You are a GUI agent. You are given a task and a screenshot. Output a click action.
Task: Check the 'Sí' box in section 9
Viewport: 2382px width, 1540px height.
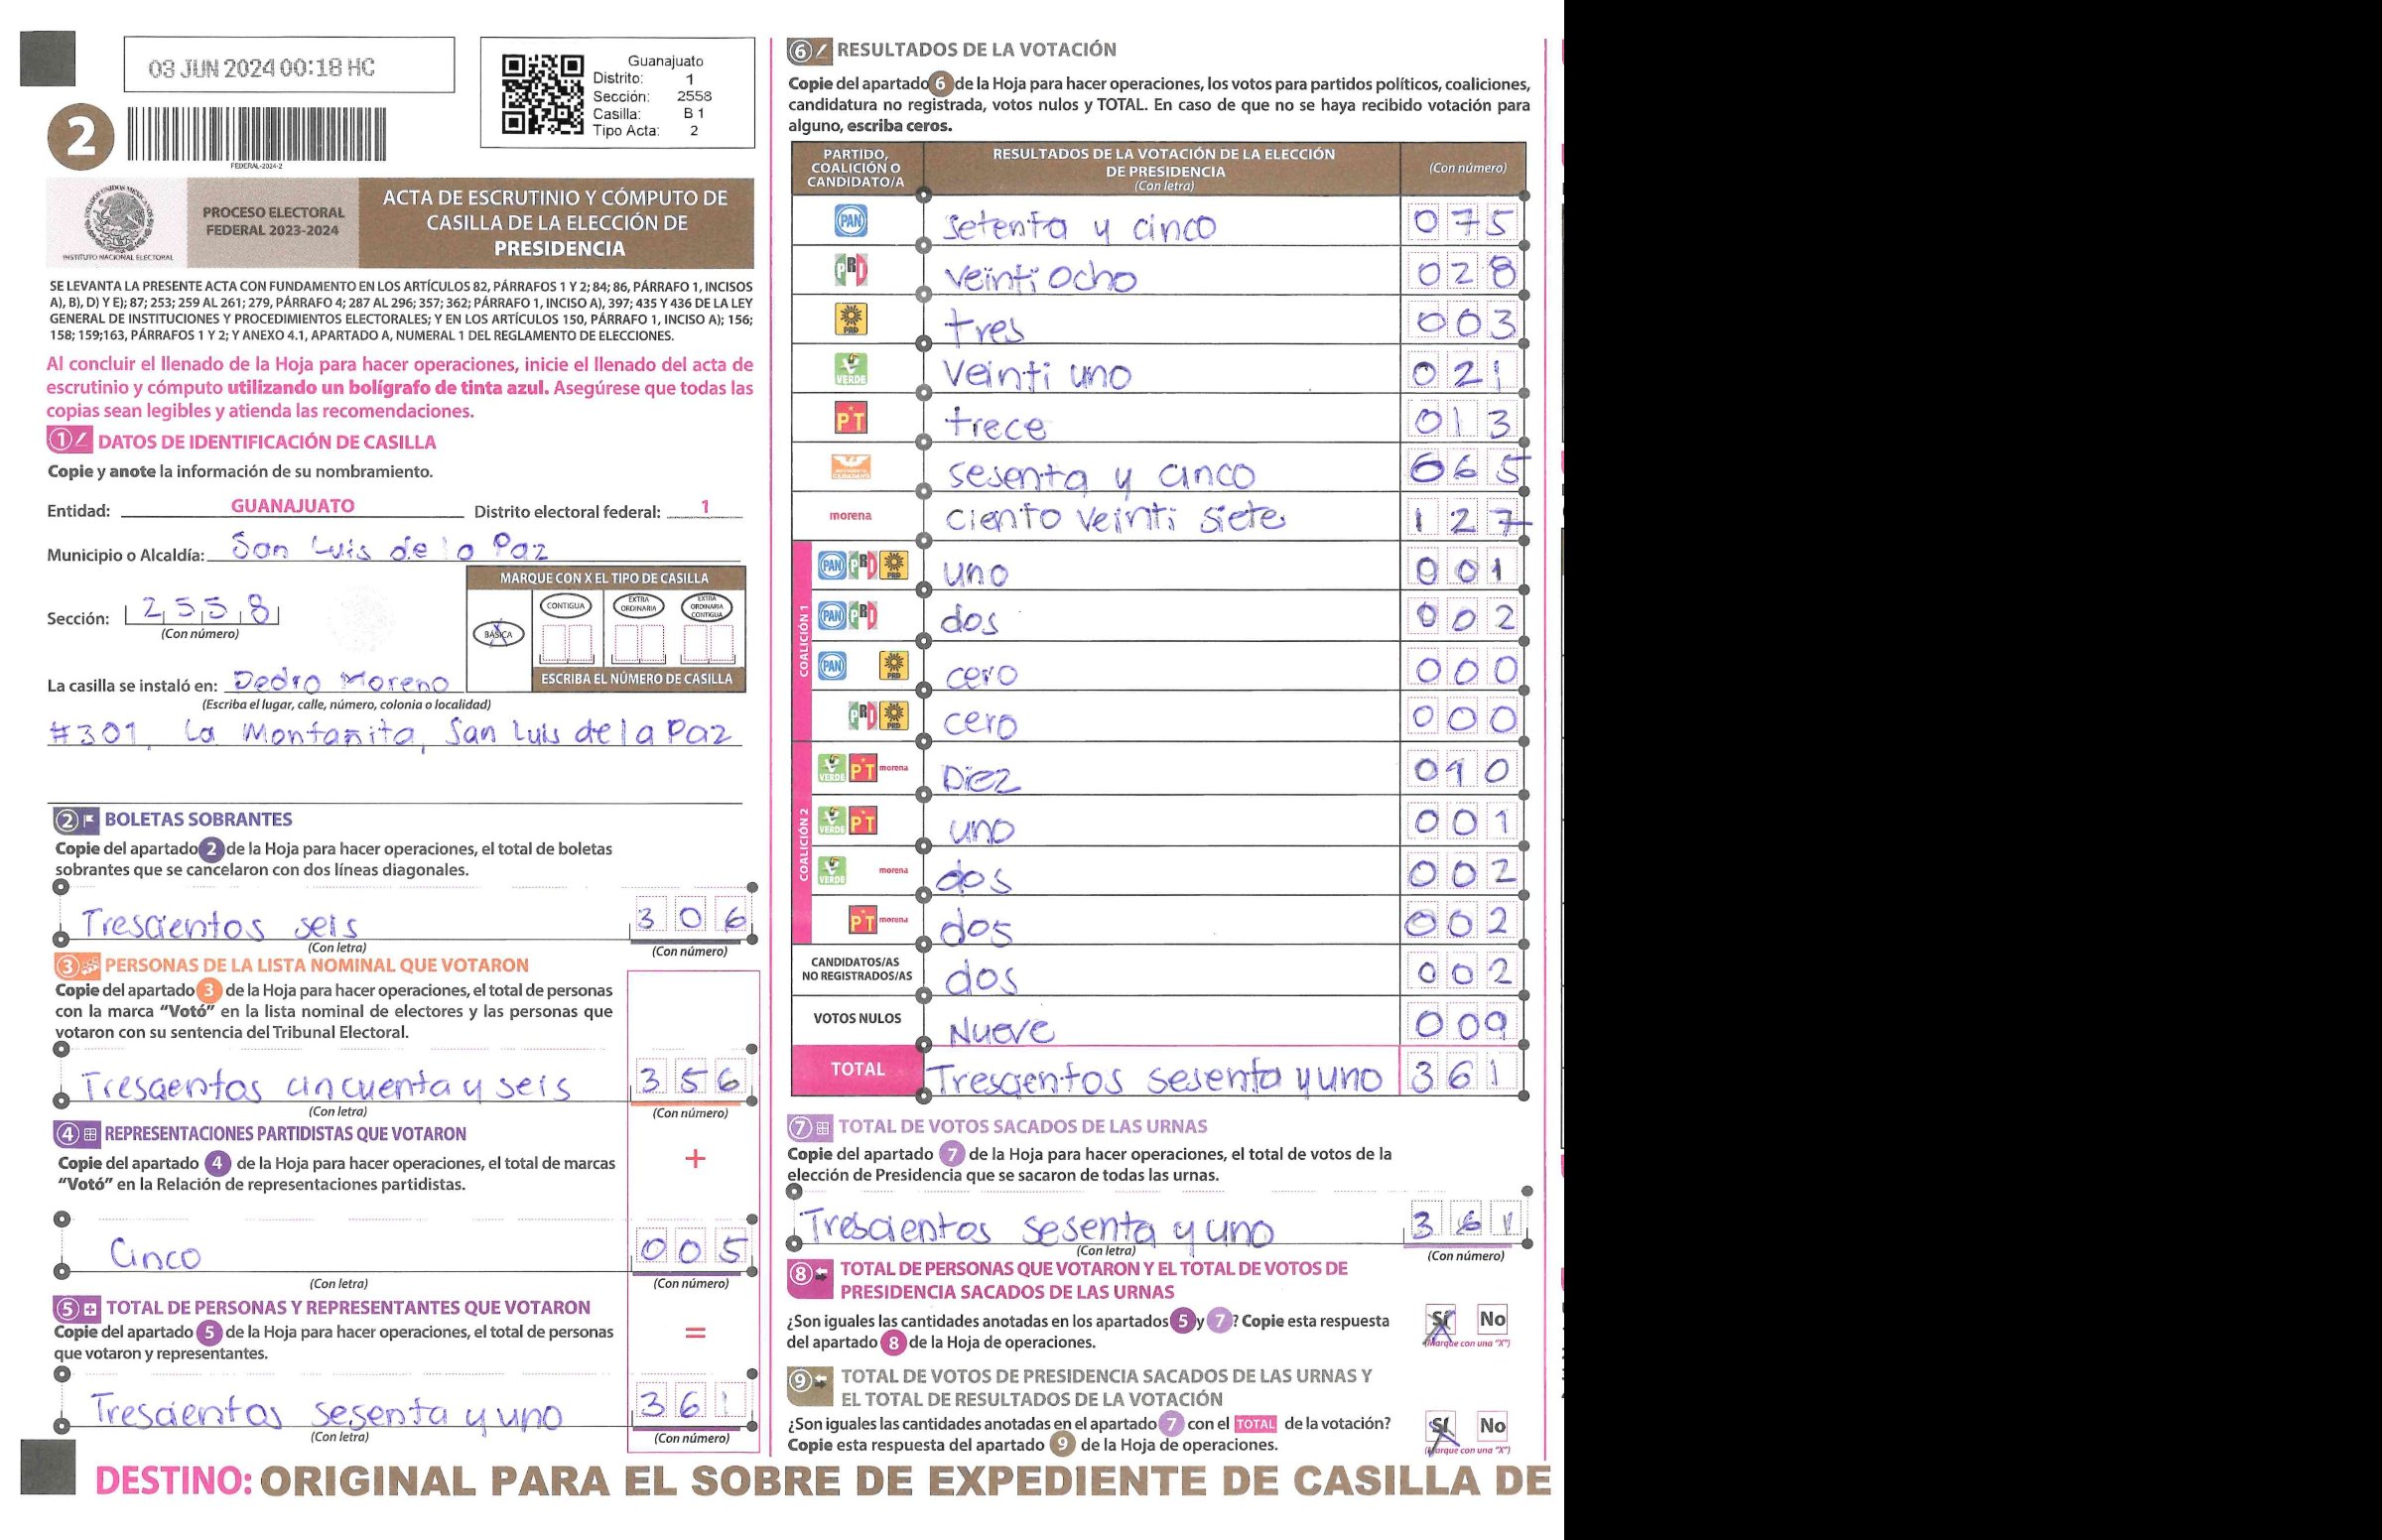click(x=1441, y=1427)
